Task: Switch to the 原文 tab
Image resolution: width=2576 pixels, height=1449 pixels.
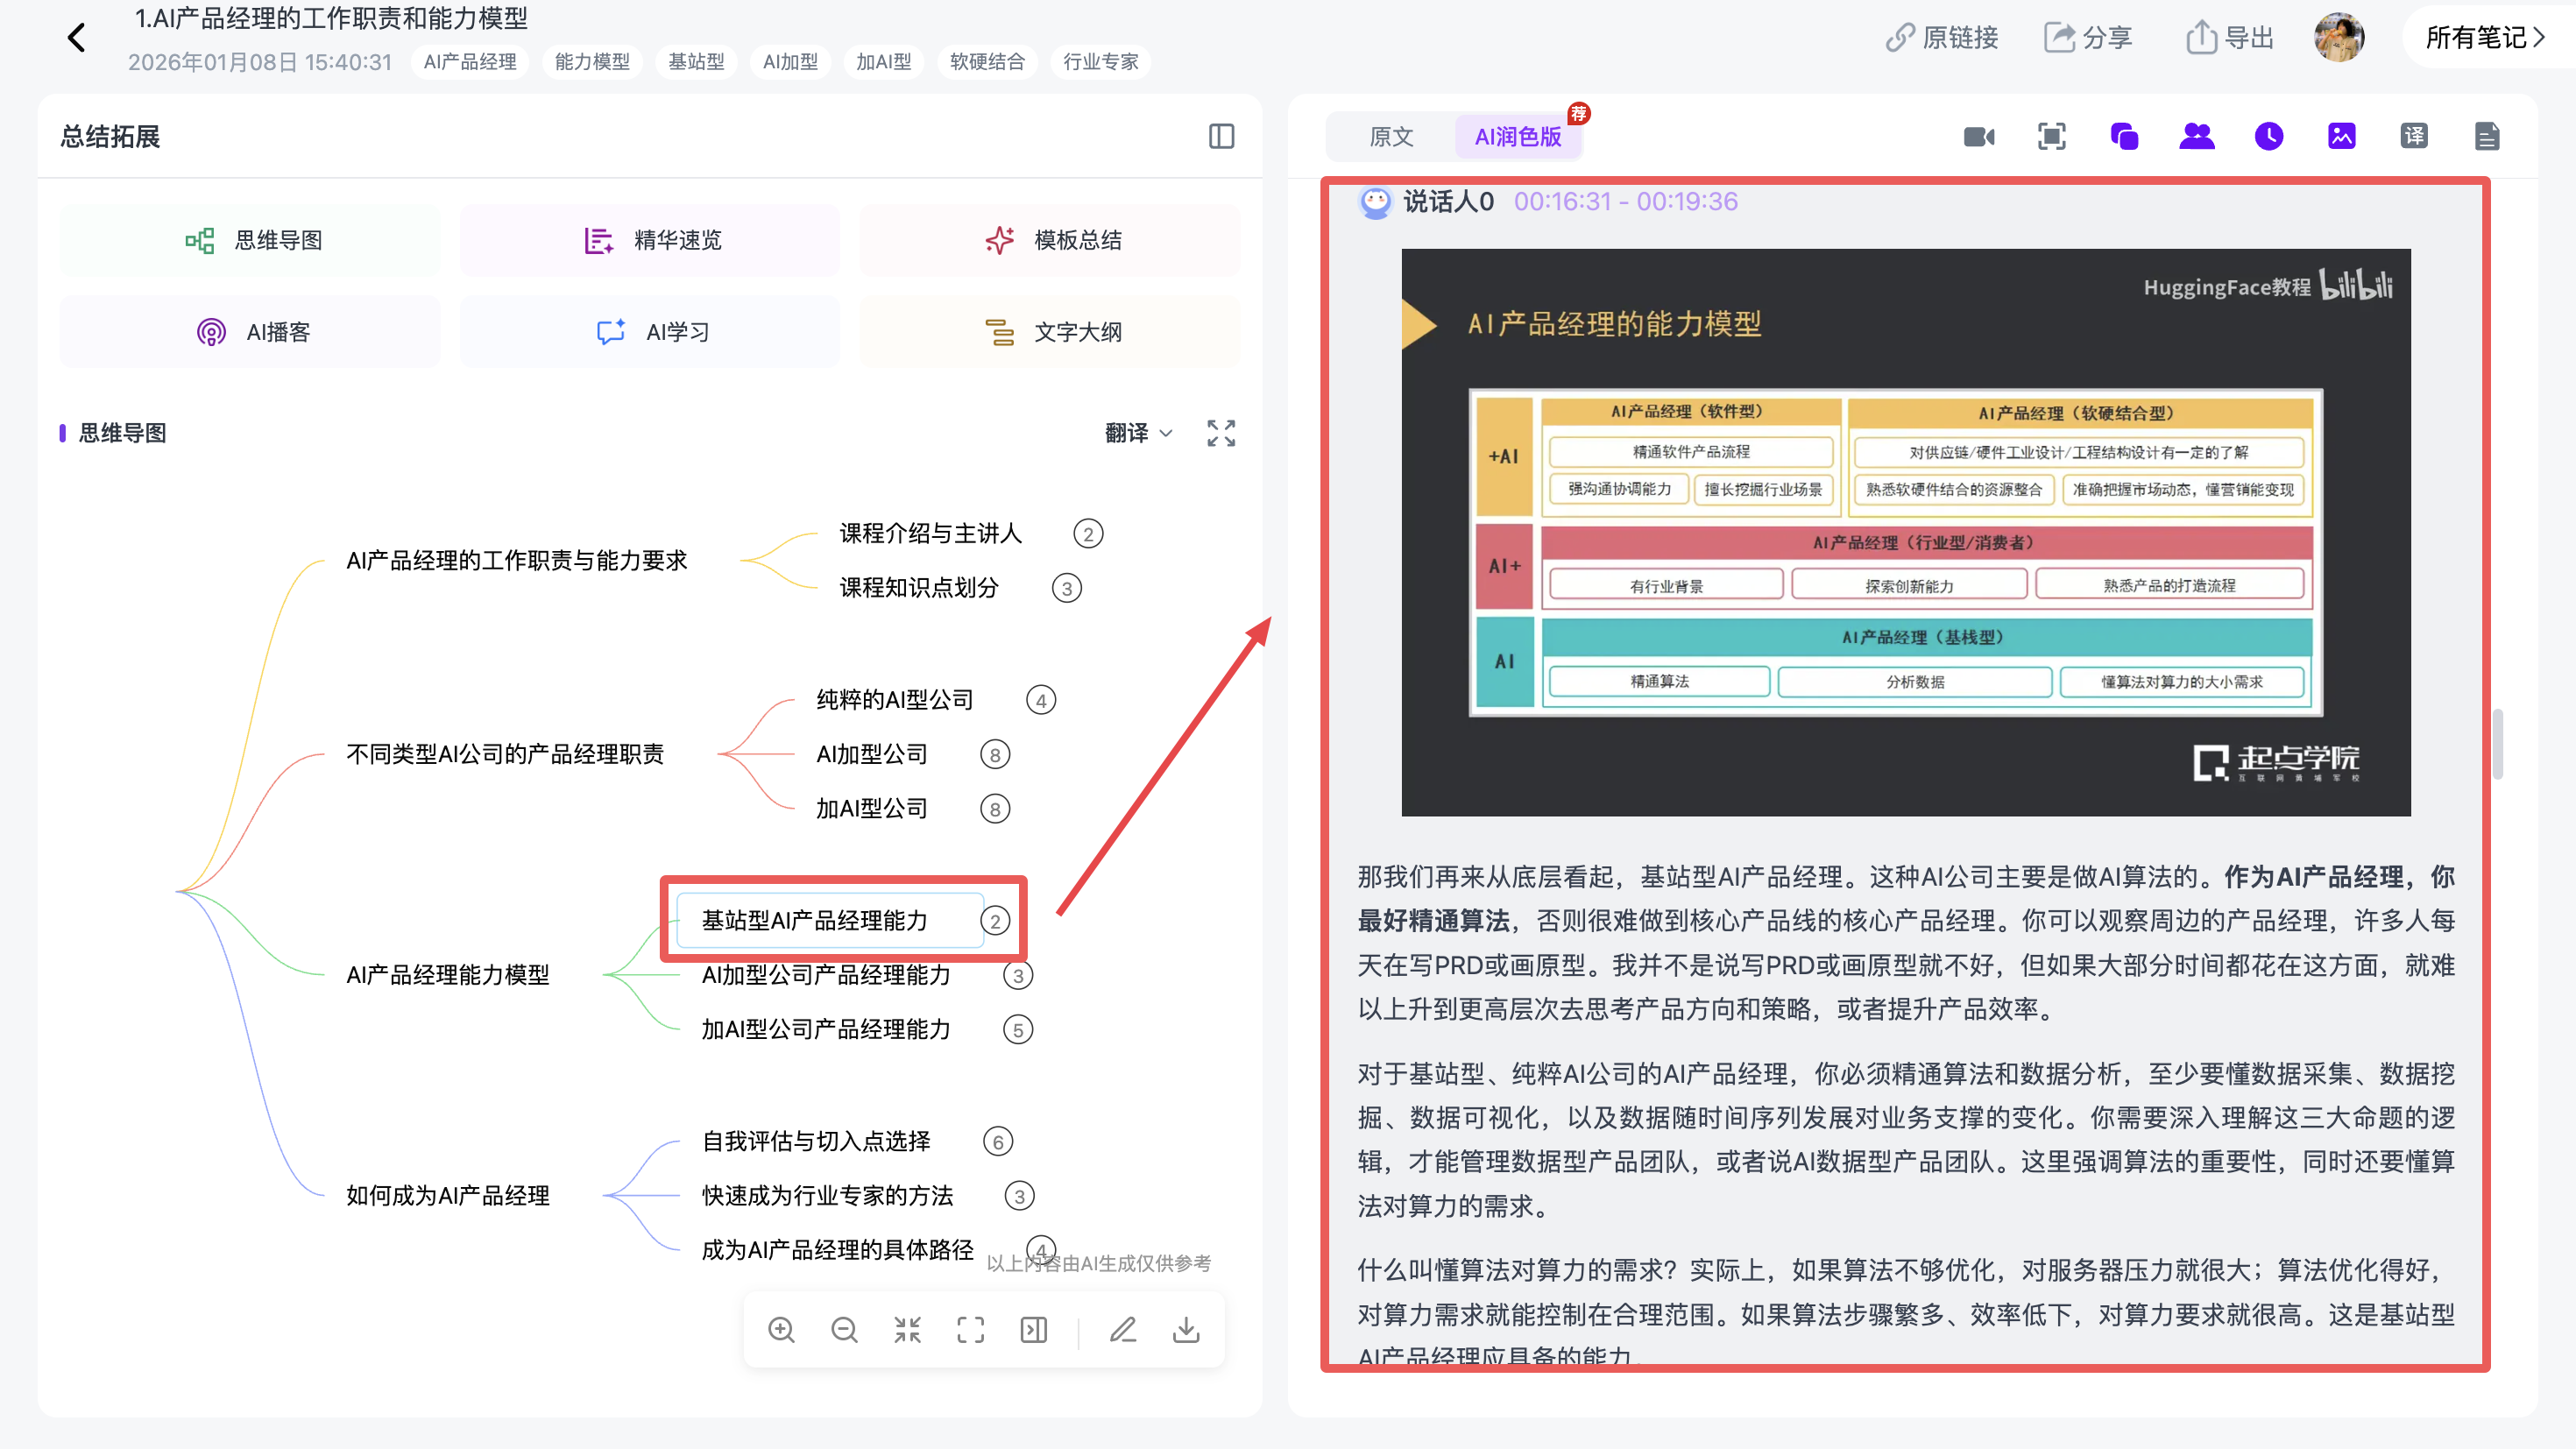Action: 1391,136
